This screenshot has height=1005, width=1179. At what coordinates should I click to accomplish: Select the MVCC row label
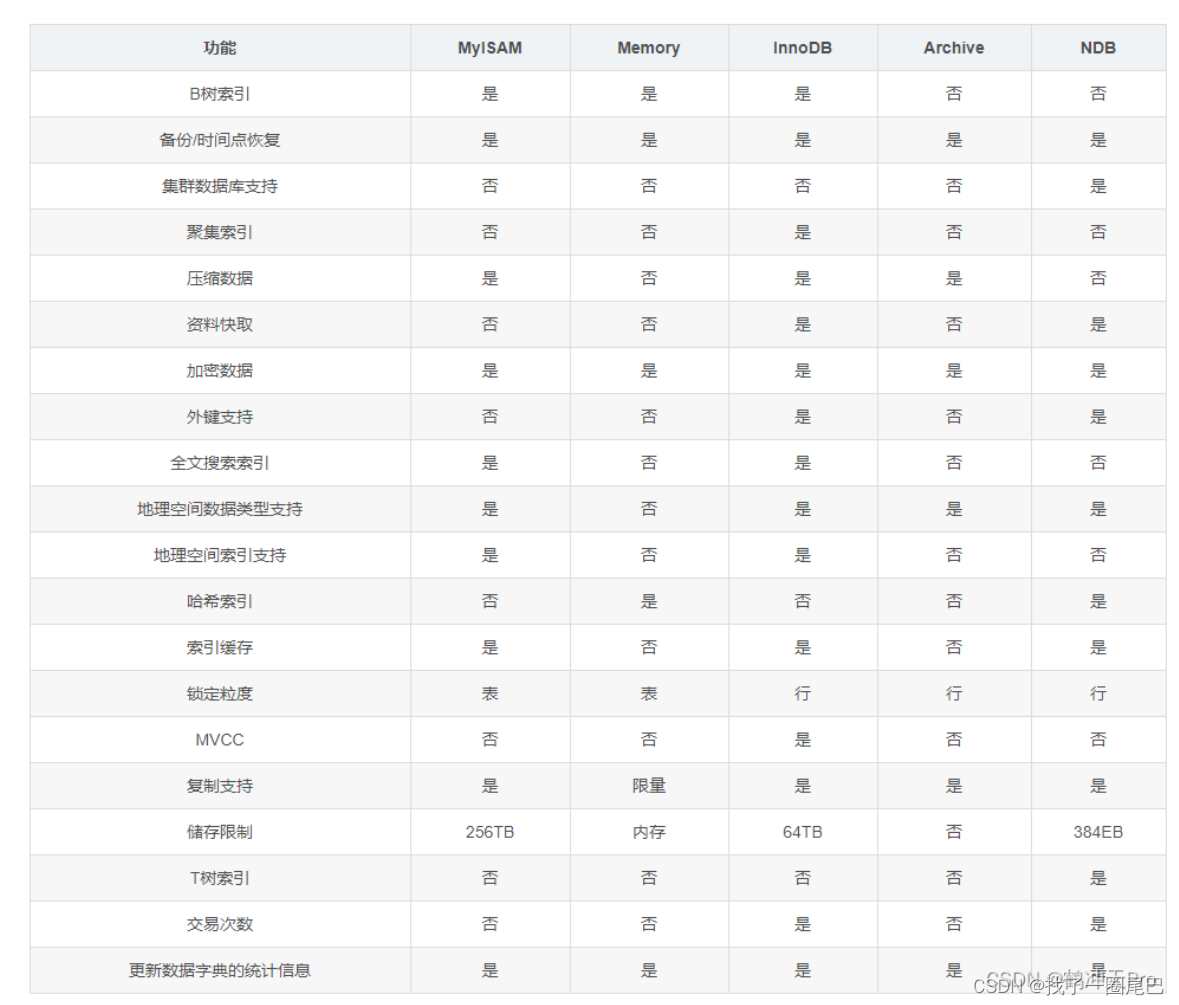coord(220,740)
